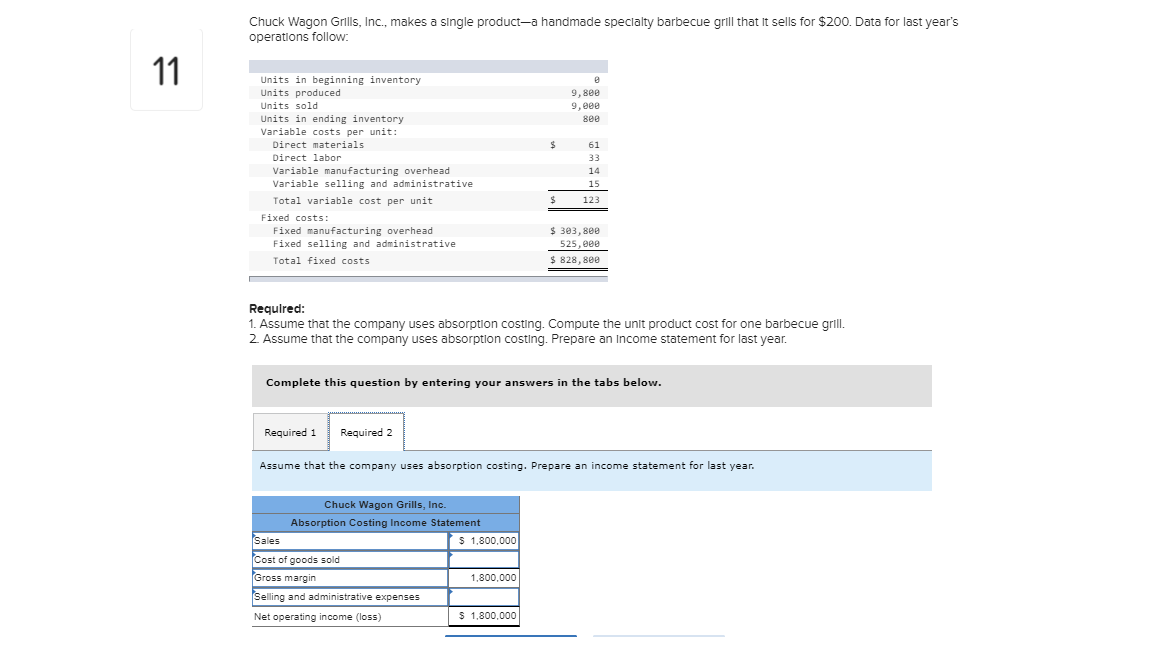Click the Direct materials cost row
The width and height of the screenshot is (1152, 648).
coord(428,145)
